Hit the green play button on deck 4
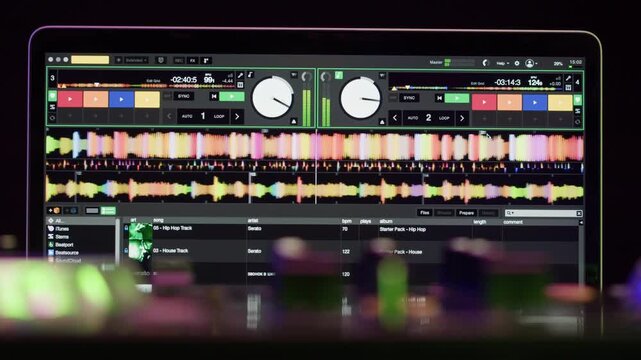 tap(457, 98)
